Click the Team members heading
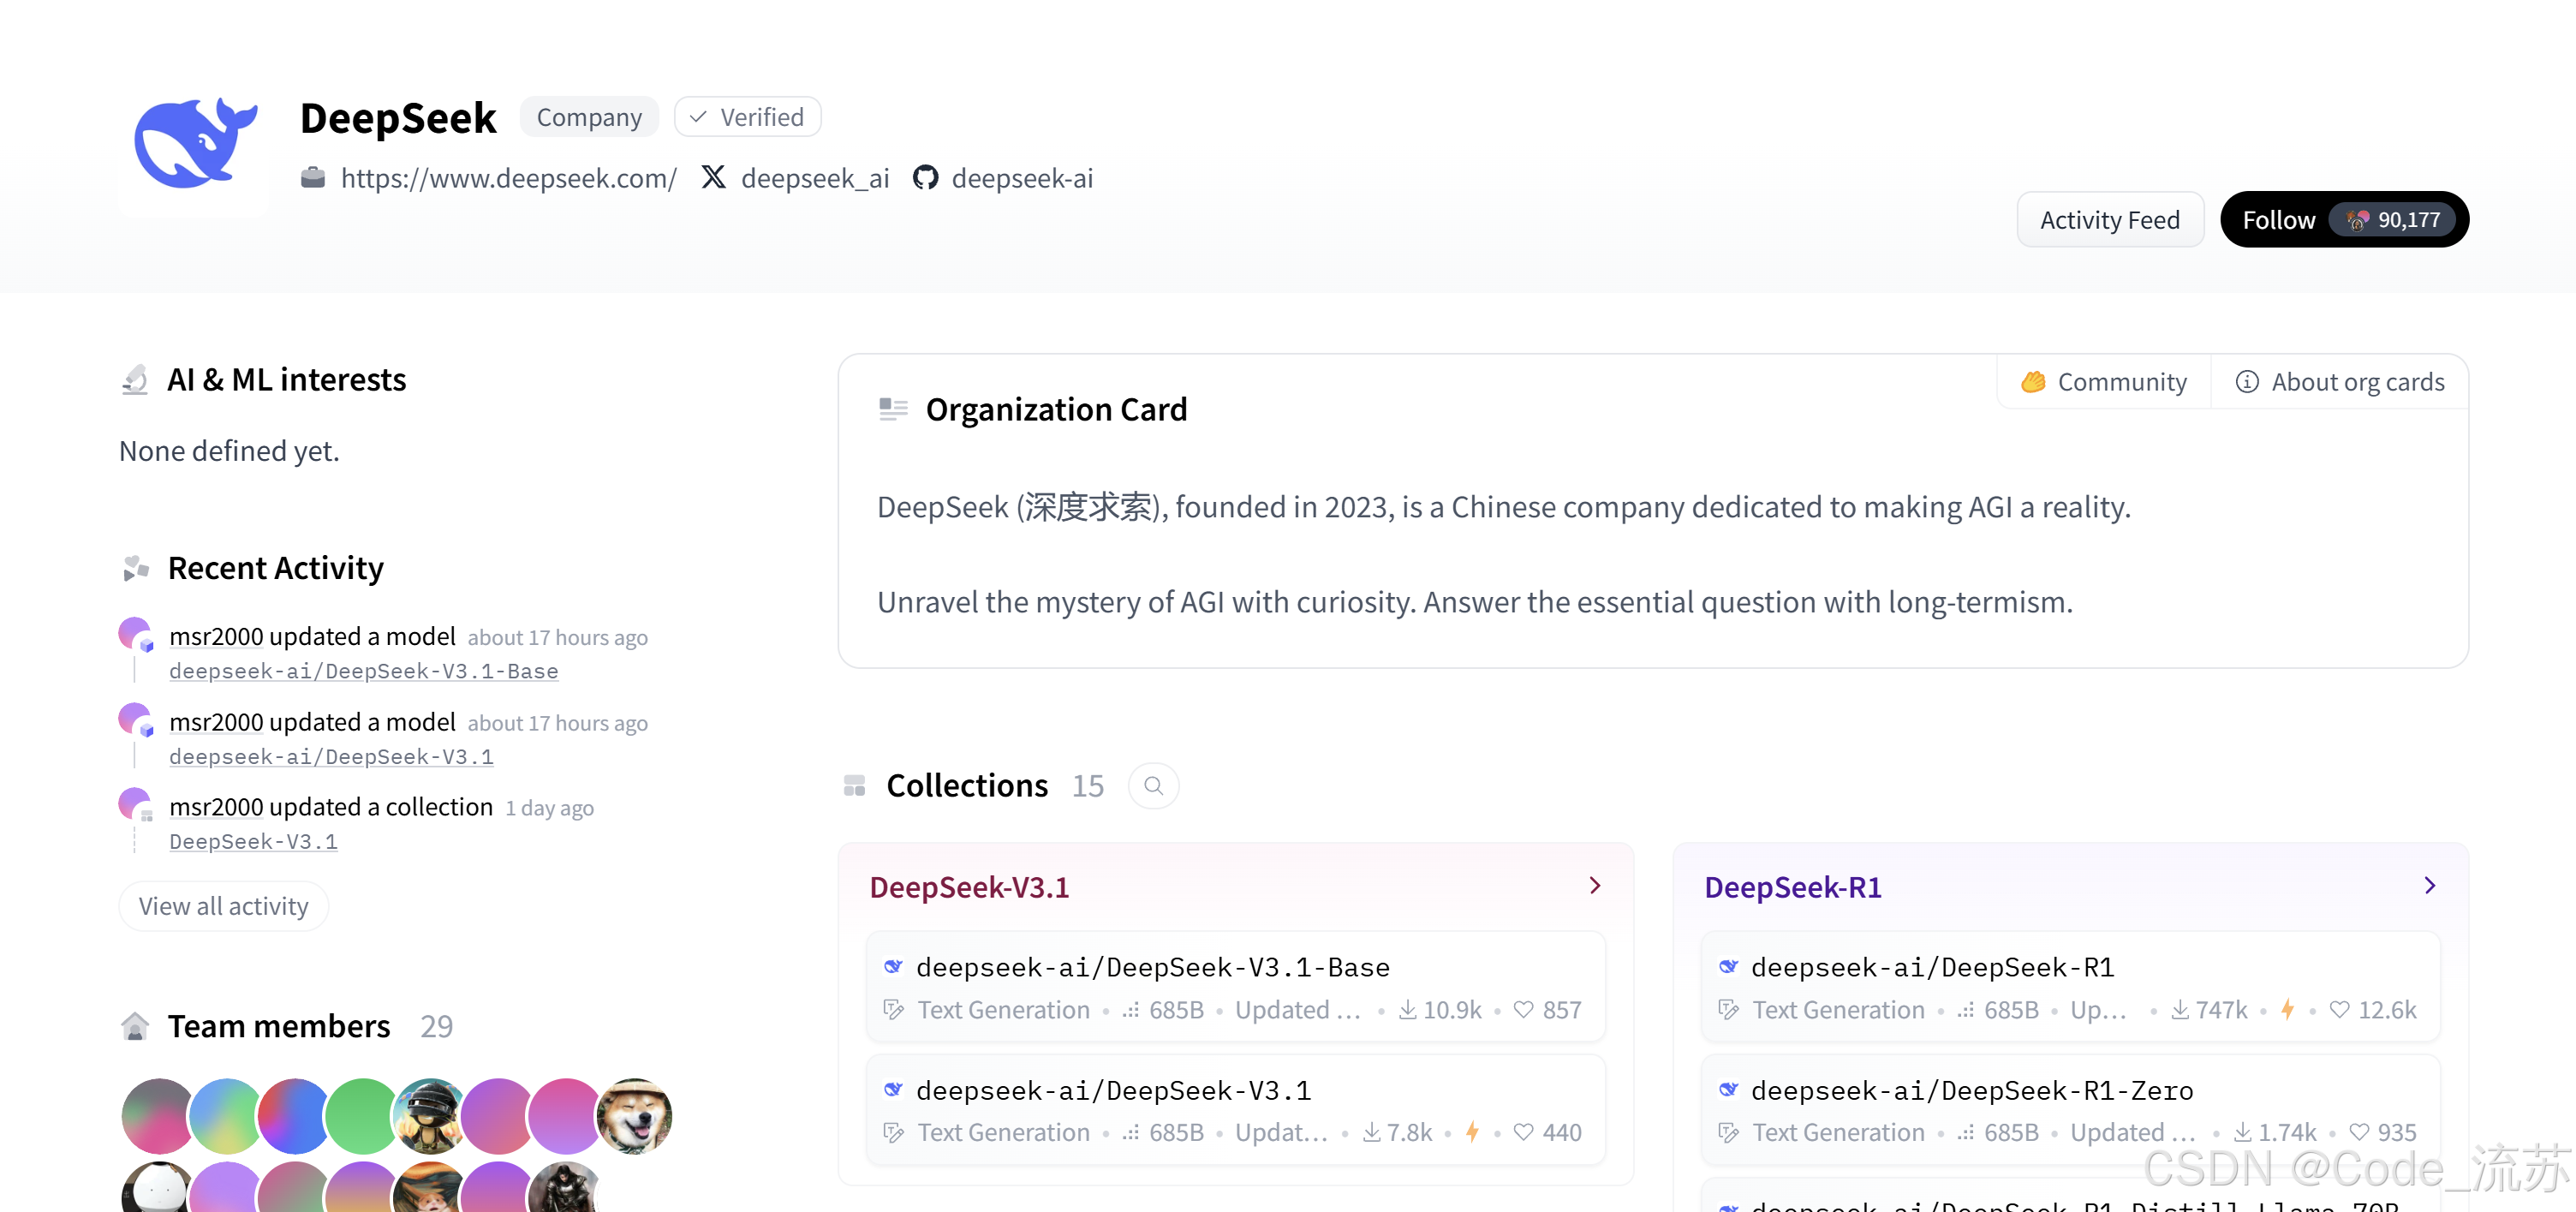 click(x=279, y=1026)
